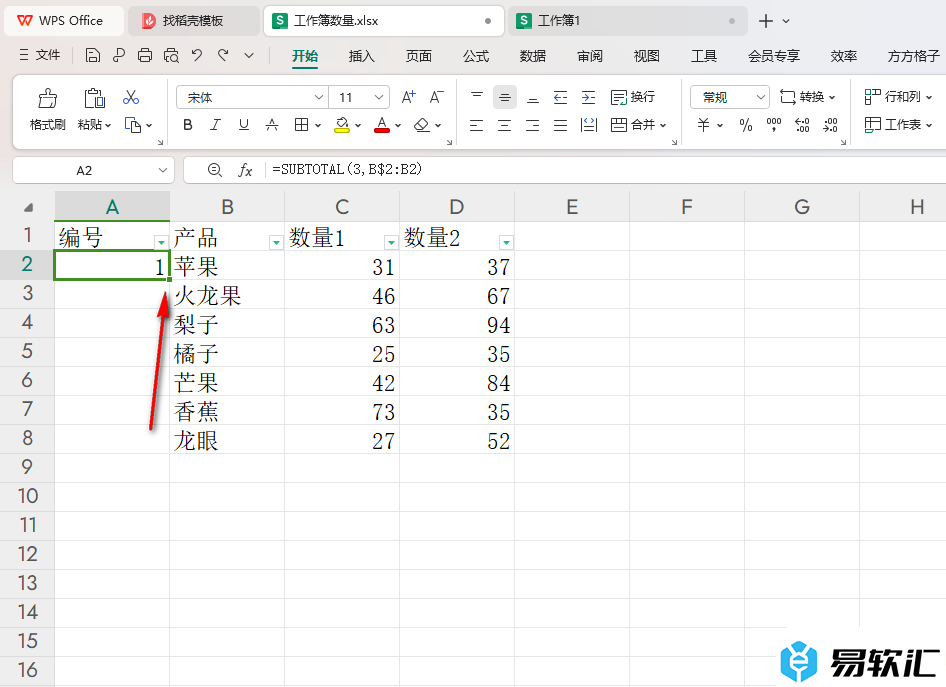Screen dimensions: 946x687
Task: Apply thousands separator style
Action: pos(773,125)
